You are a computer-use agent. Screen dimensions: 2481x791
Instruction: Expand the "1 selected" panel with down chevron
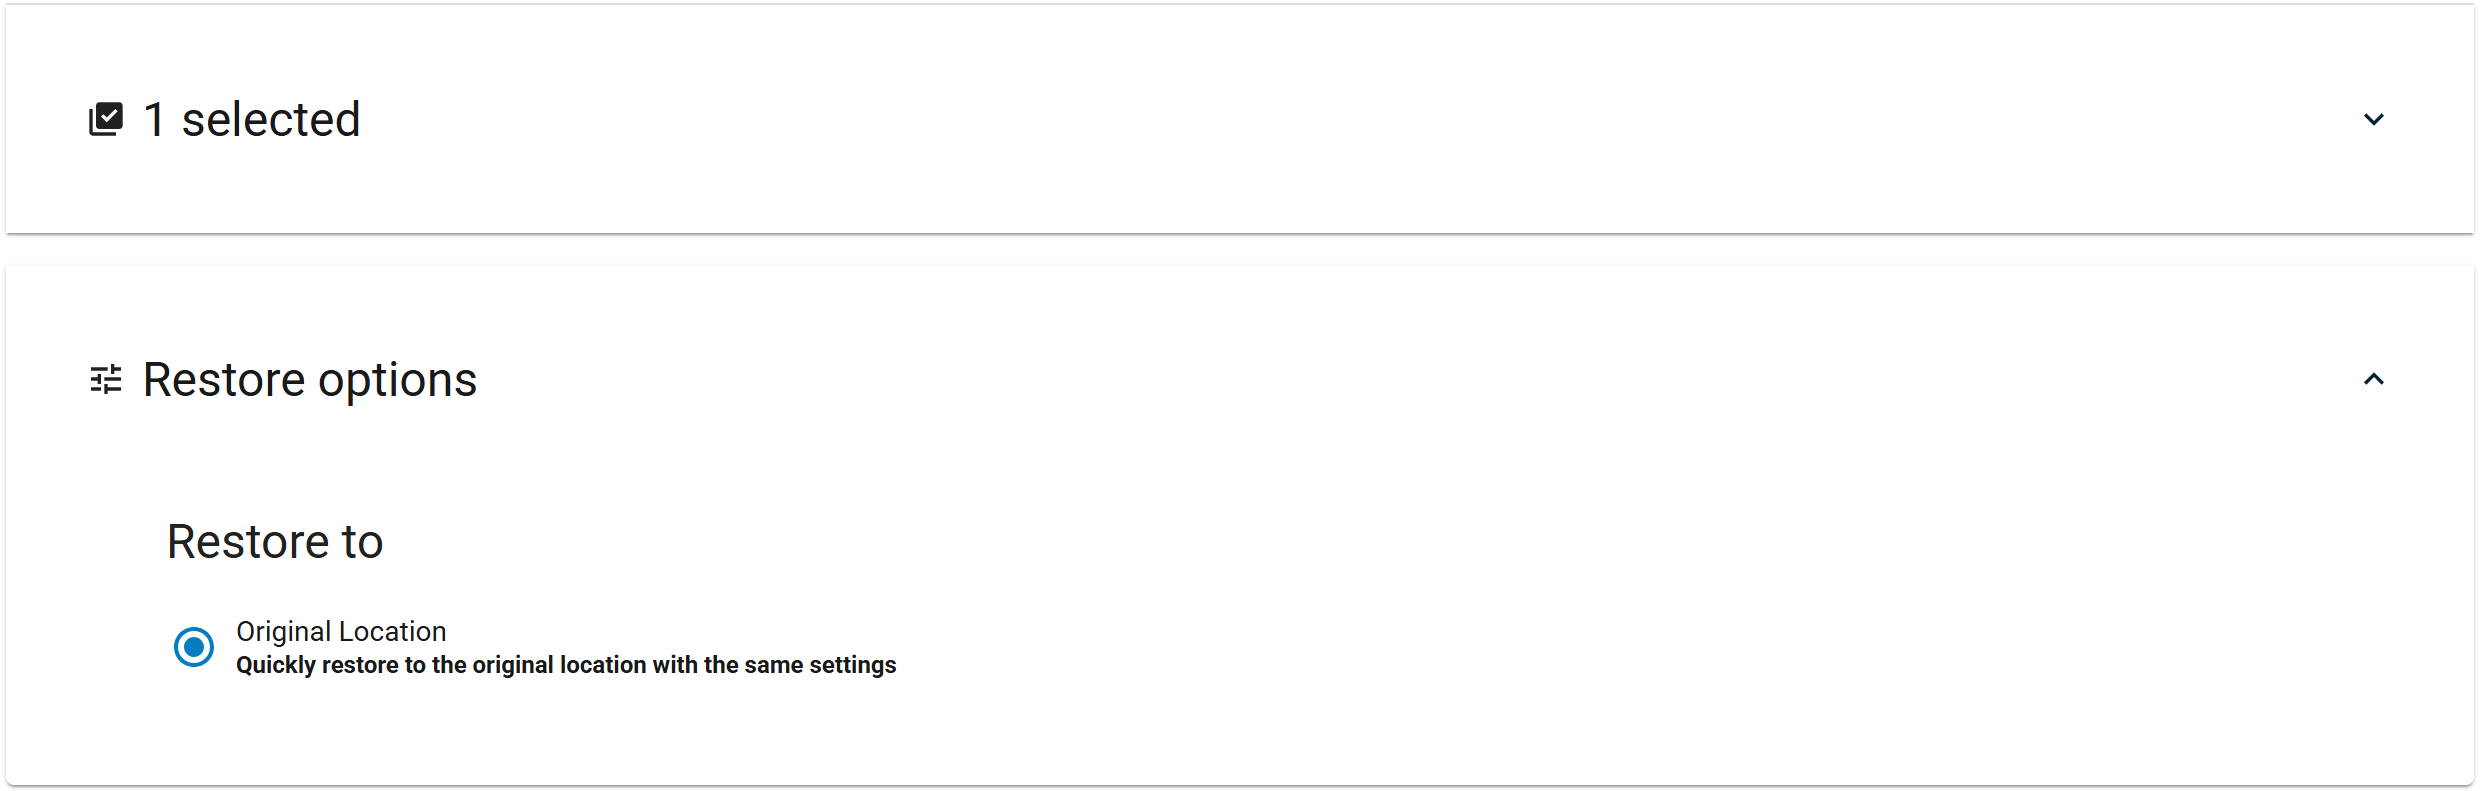(x=2374, y=119)
